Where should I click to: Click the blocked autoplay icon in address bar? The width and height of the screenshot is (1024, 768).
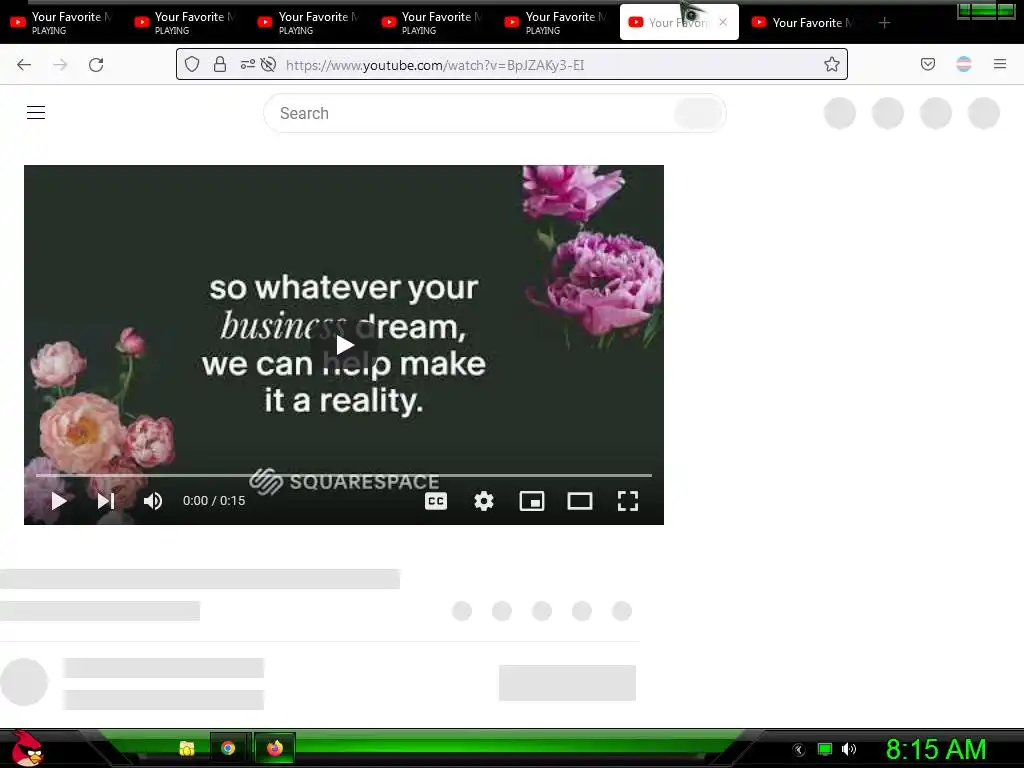268,64
